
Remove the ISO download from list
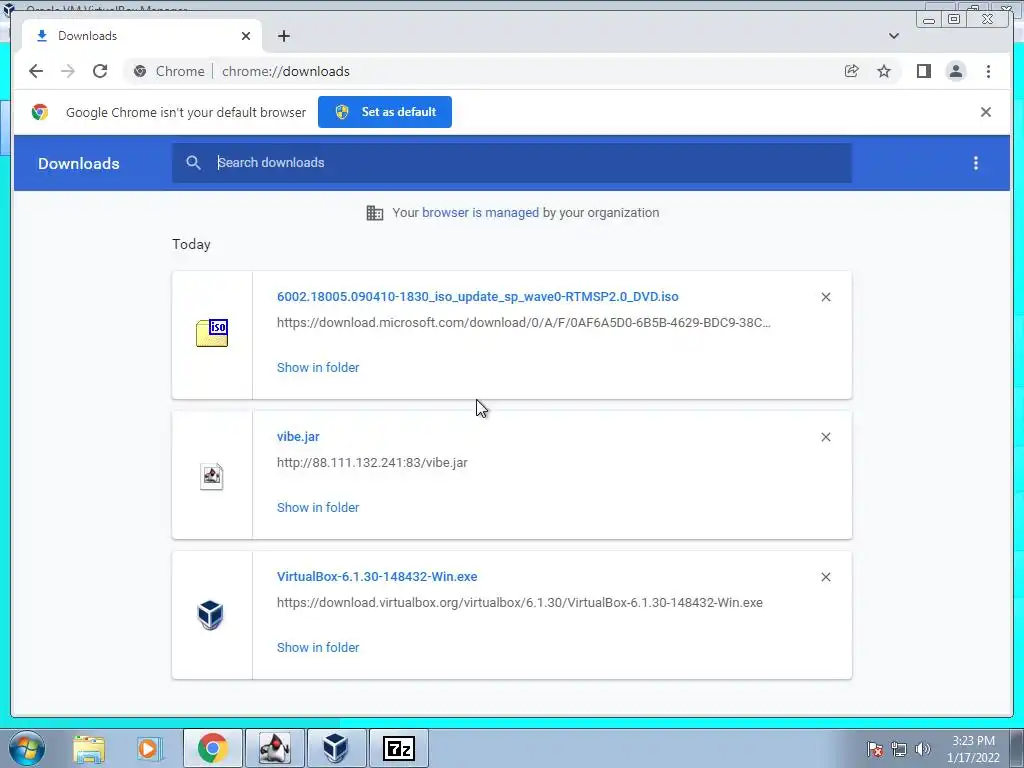(x=826, y=297)
